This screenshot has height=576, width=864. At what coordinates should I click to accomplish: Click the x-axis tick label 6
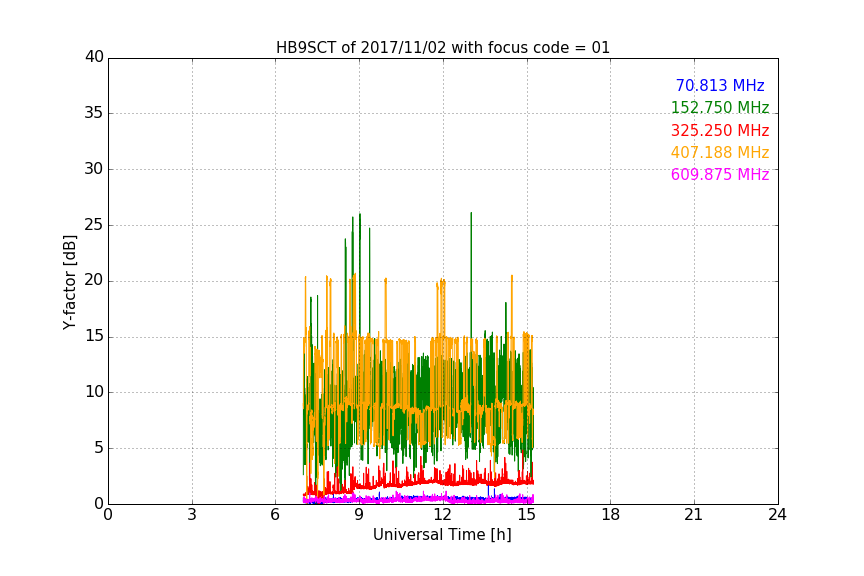pyautogui.click(x=275, y=515)
